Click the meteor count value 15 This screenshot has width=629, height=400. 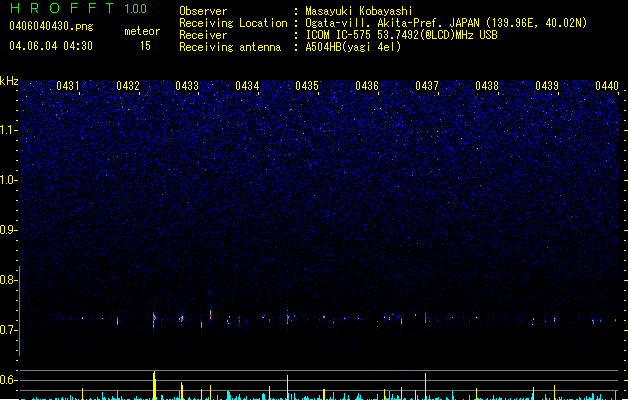tap(145, 46)
